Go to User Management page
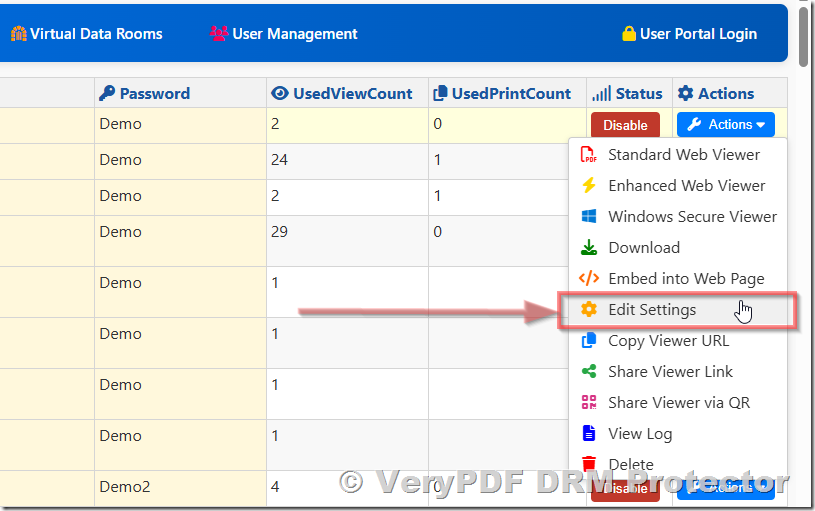 tap(283, 34)
